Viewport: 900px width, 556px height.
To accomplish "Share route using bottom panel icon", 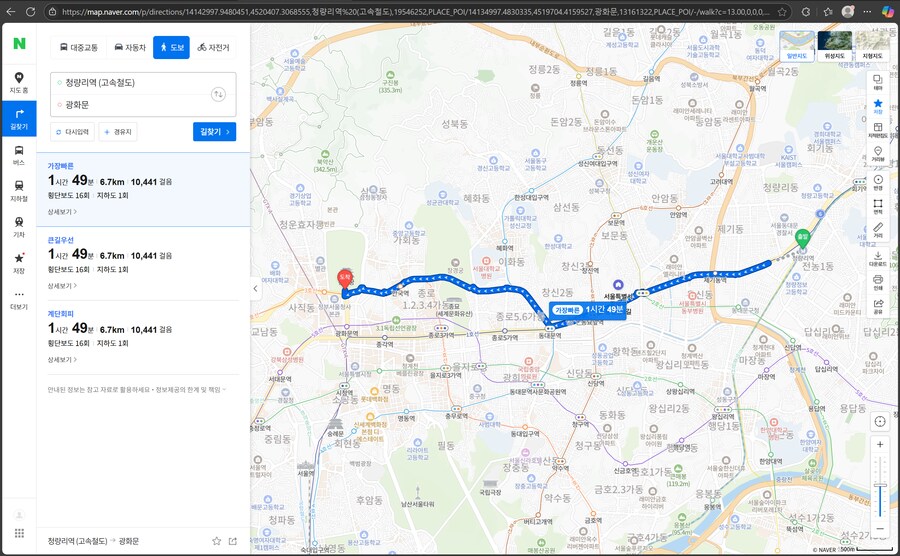I will click(x=232, y=541).
